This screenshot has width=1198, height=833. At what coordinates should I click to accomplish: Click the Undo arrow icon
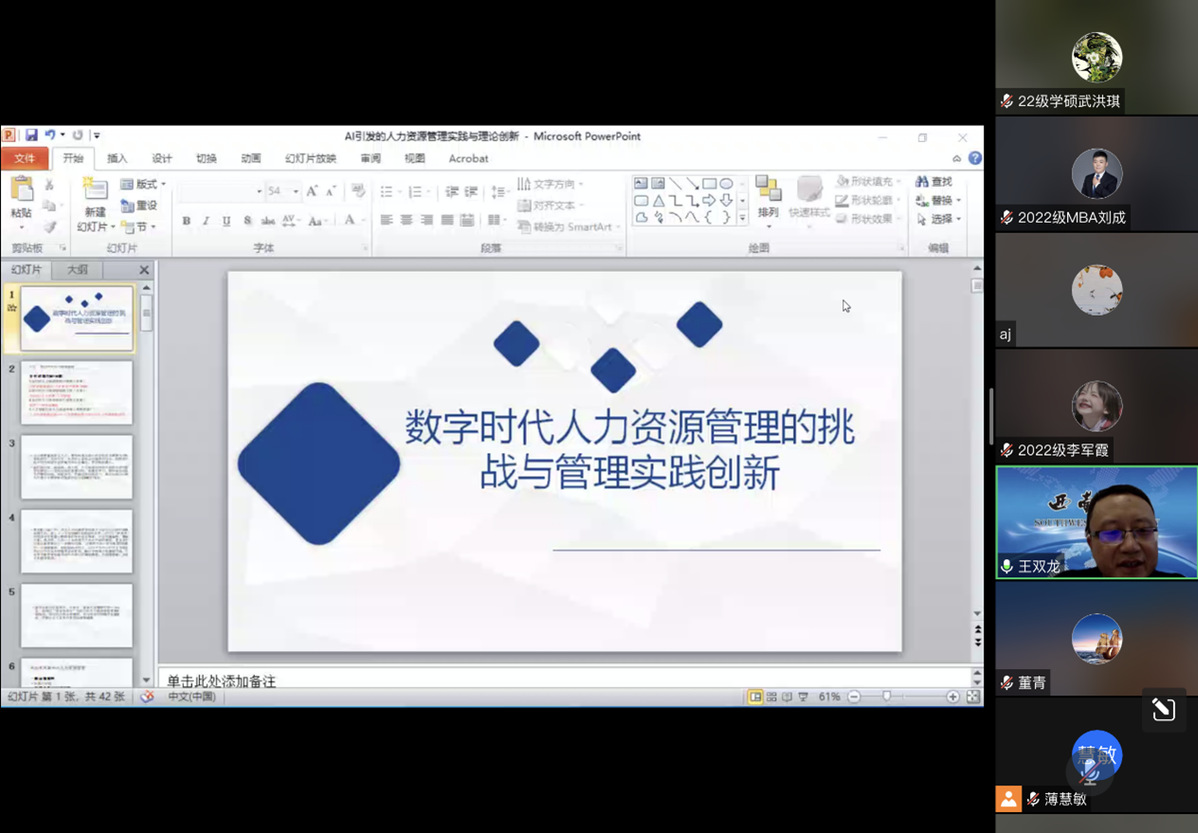point(50,135)
